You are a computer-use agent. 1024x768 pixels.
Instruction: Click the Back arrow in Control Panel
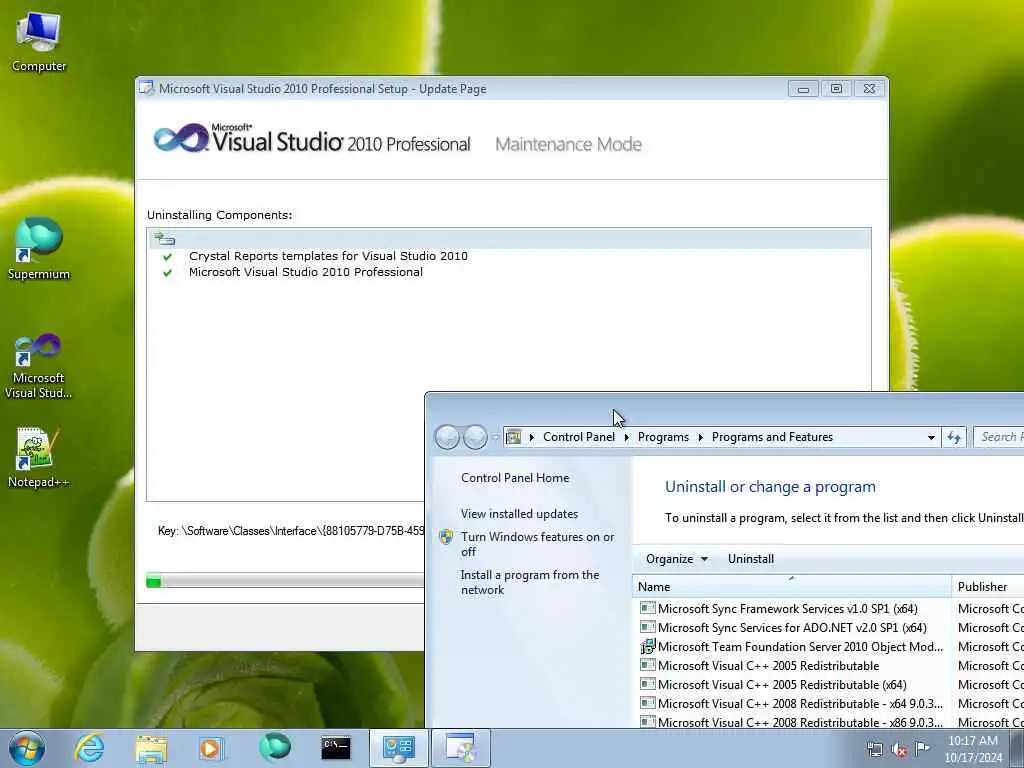[447, 437]
